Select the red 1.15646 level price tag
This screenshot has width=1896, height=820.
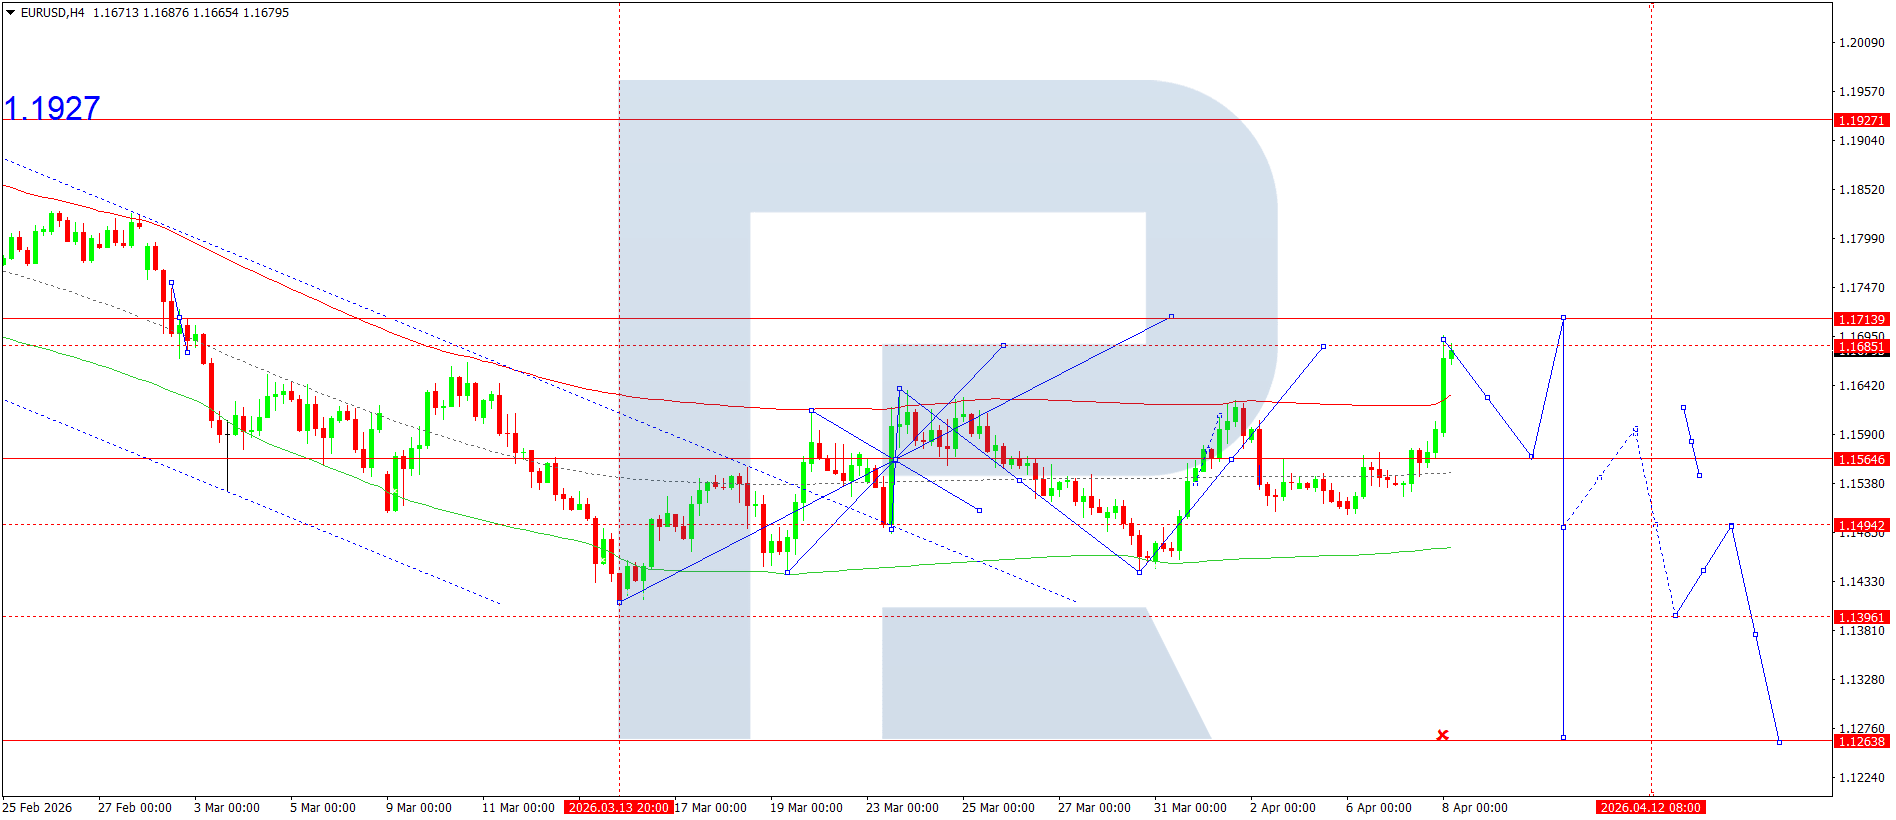click(1861, 459)
